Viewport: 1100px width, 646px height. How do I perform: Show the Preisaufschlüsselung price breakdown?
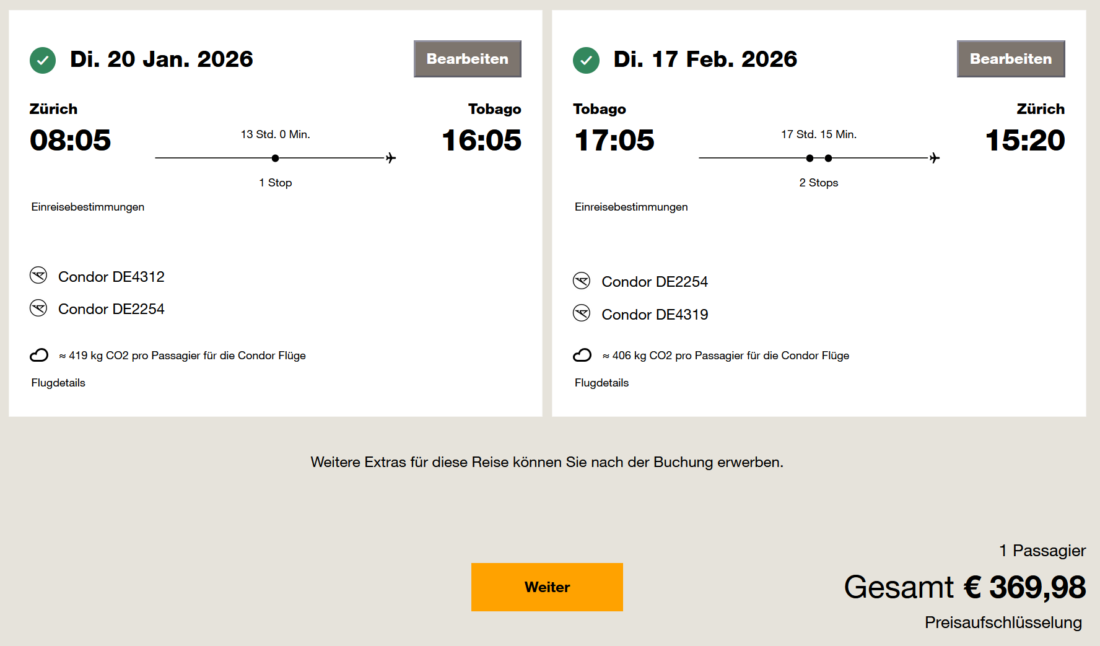[1003, 622]
